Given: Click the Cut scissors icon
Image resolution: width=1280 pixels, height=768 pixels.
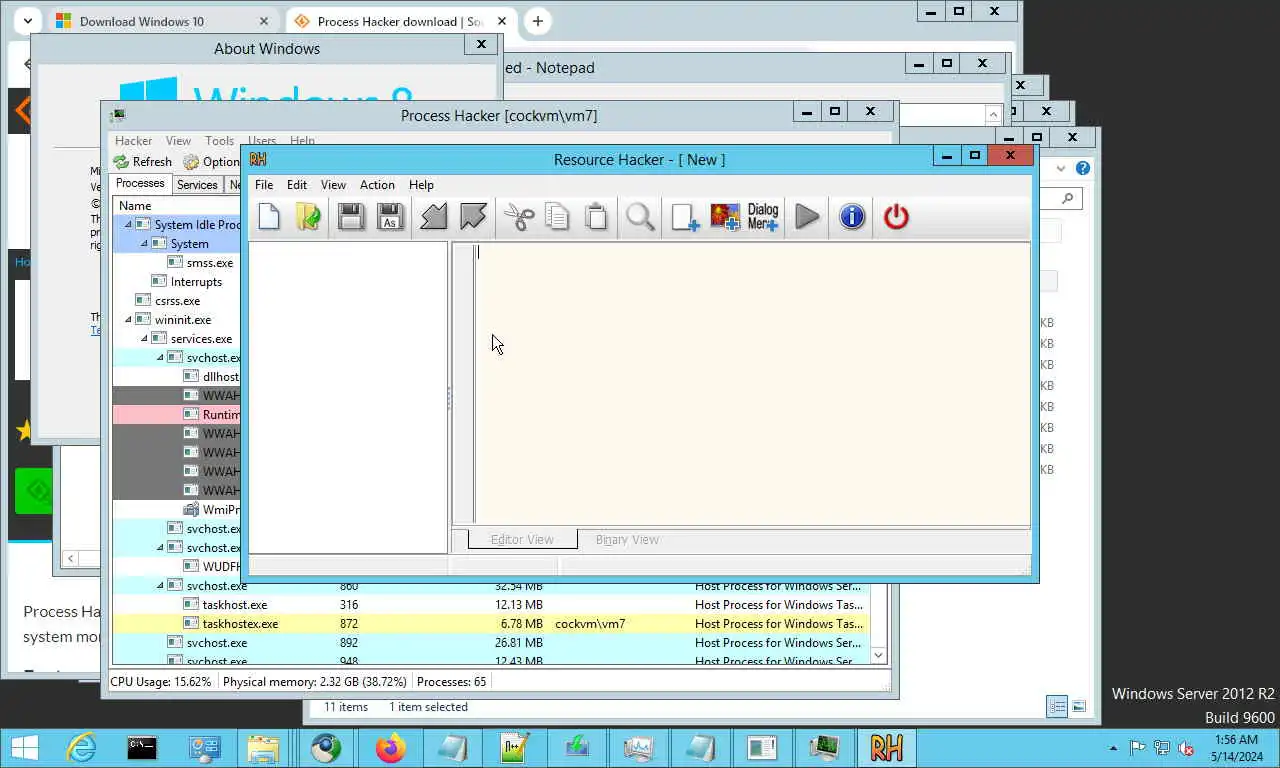Looking at the screenshot, I should (x=519, y=217).
